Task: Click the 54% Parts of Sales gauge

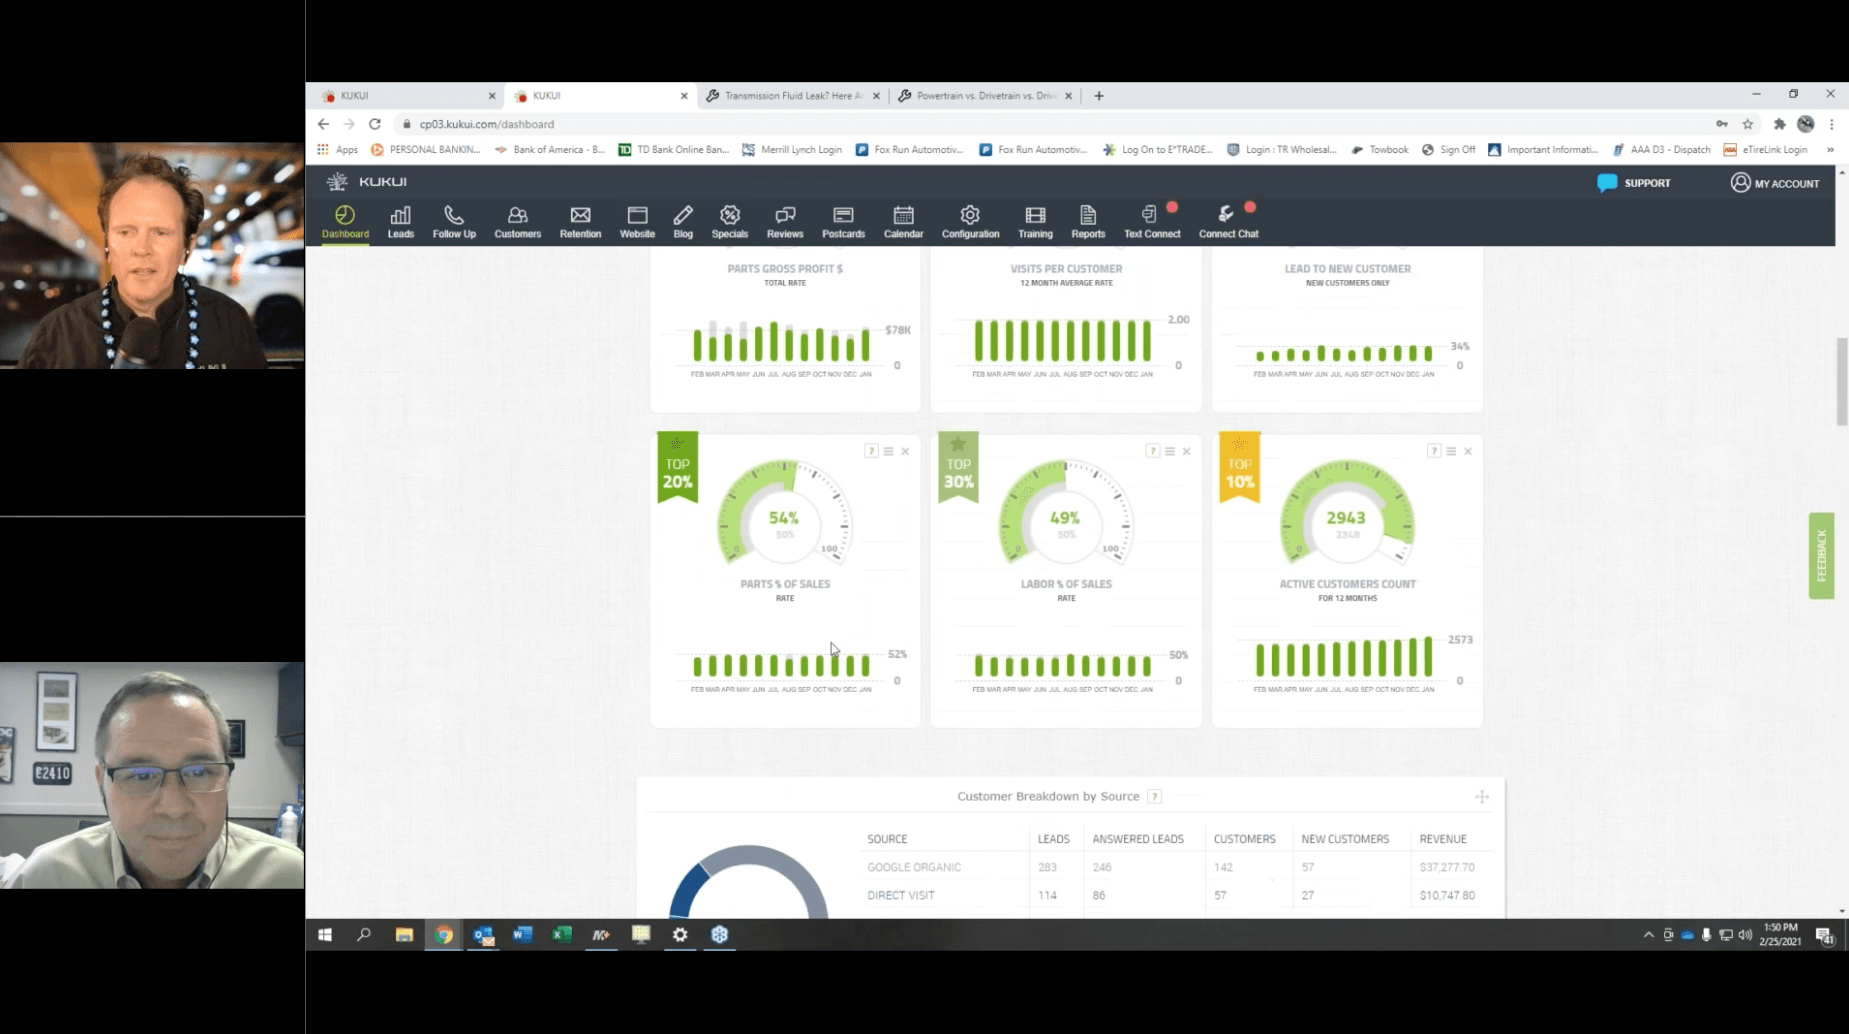Action: pos(784,514)
